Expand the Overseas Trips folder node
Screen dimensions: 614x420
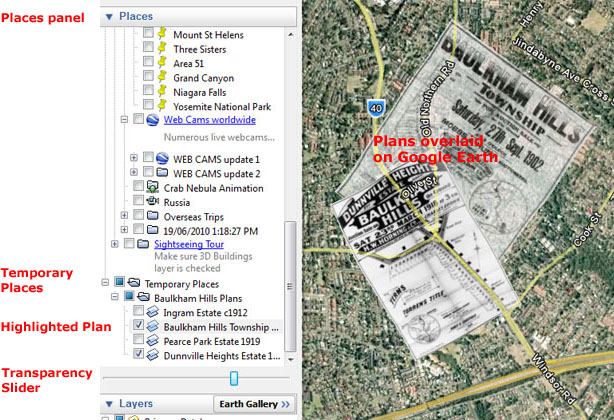tap(125, 215)
